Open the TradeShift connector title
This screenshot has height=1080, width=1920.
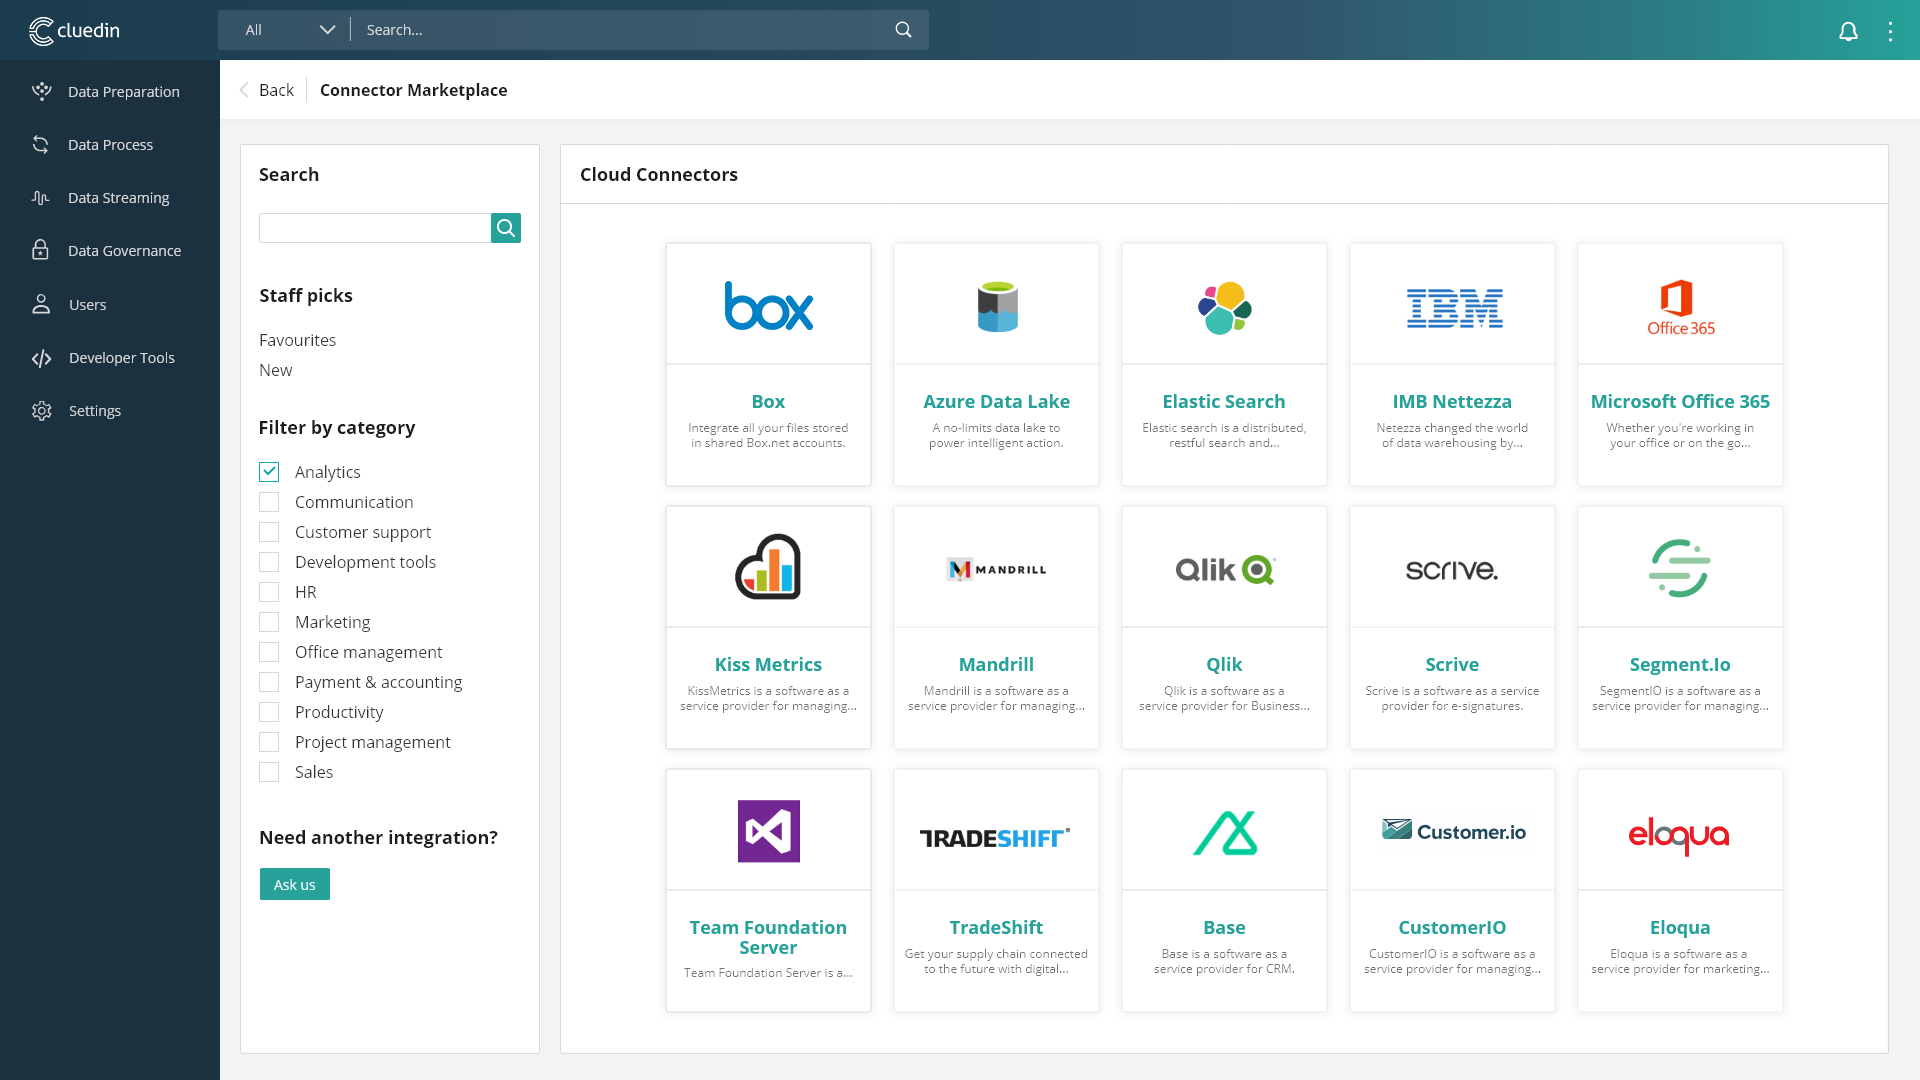[996, 927]
